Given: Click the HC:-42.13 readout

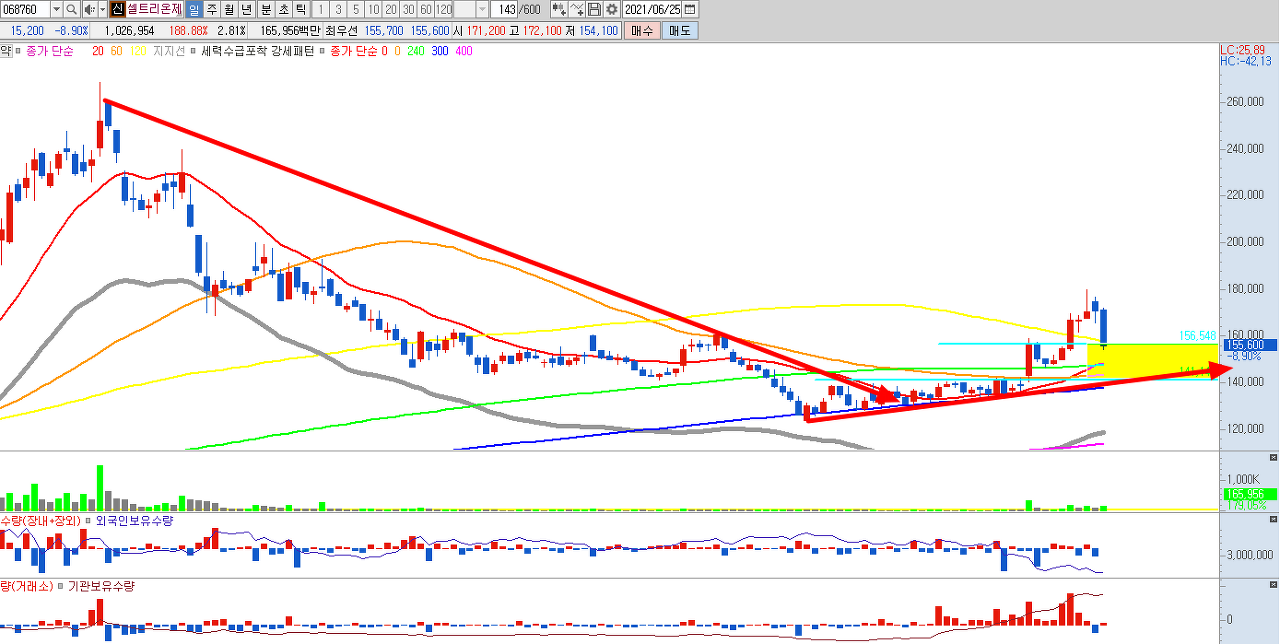Looking at the screenshot, I should pos(1246,61).
